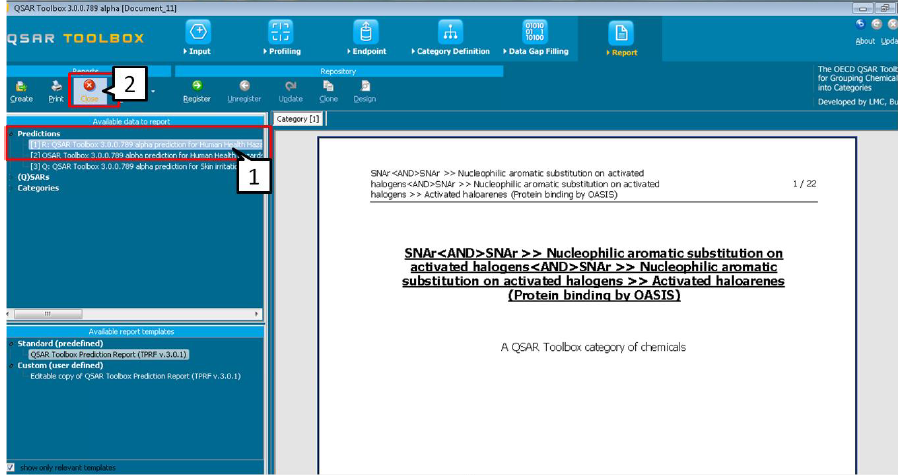The height and width of the screenshot is (475, 916).
Task: Collapse the Standard (predefined) templates node
Action: point(11,344)
